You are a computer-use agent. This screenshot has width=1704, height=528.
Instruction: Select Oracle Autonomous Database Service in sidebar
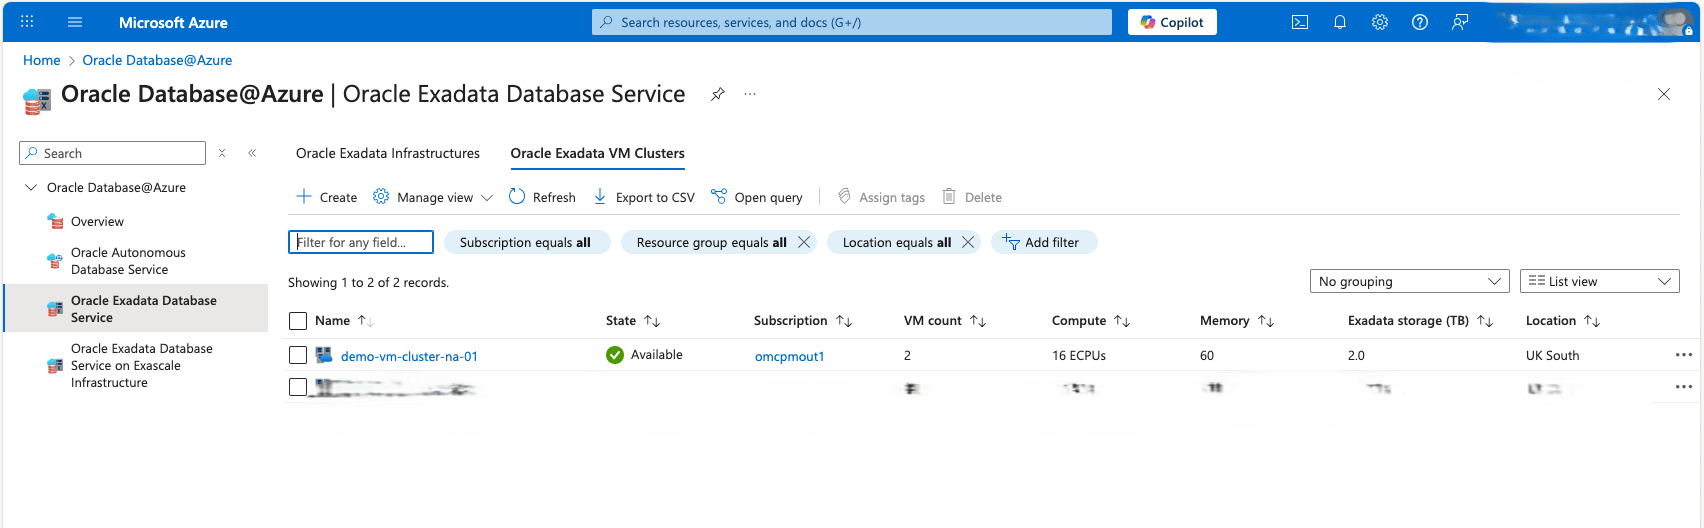pyautogui.click(x=128, y=261)
